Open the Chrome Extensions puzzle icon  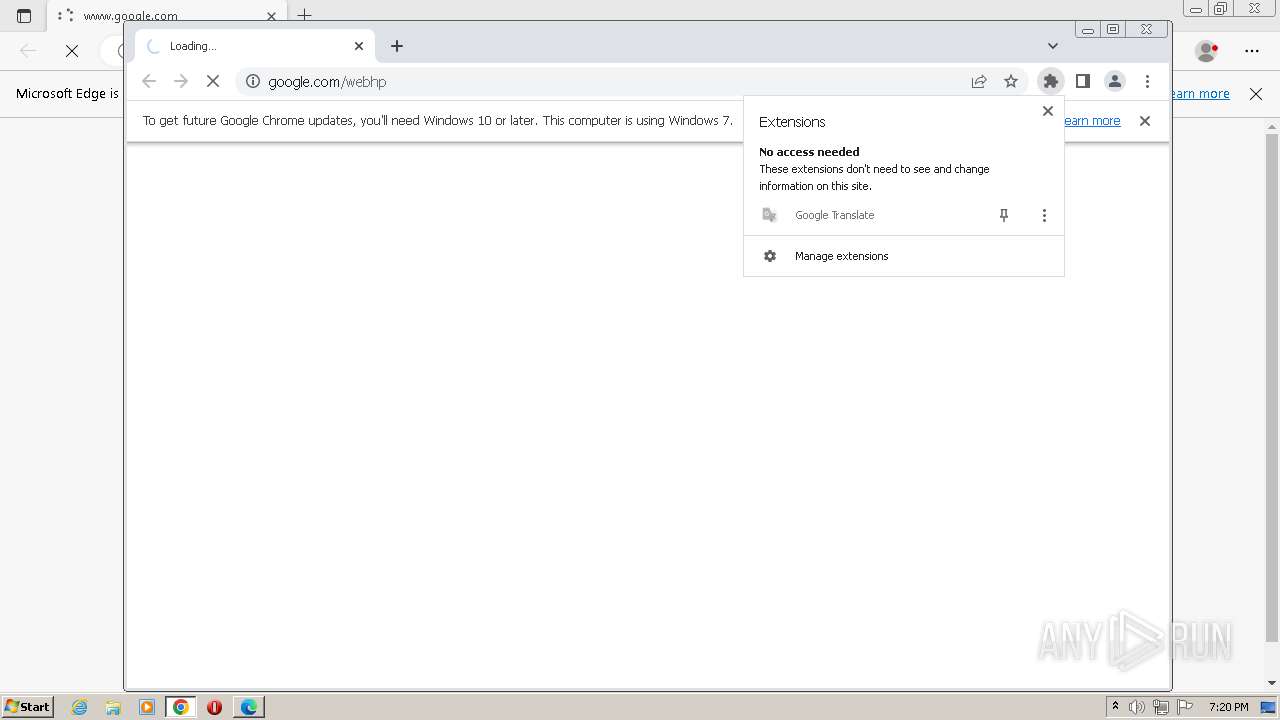pos(1050,81)
